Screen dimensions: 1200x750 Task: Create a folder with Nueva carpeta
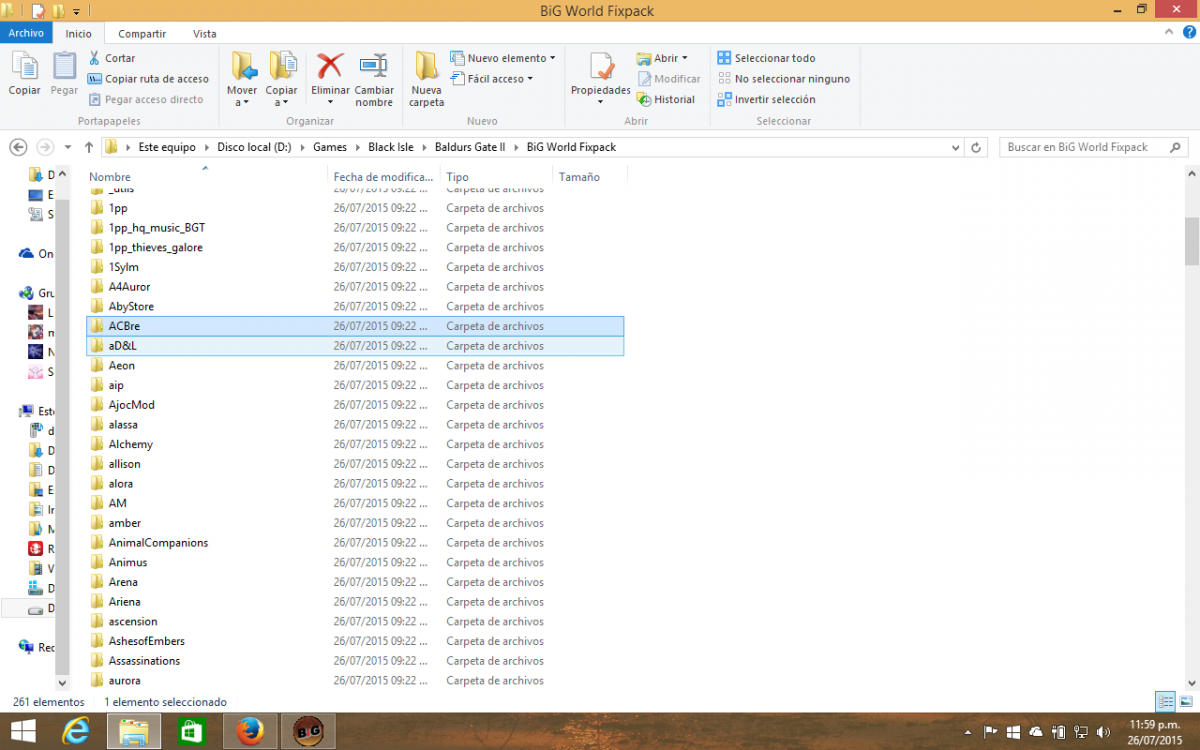(x=426, y=79)
